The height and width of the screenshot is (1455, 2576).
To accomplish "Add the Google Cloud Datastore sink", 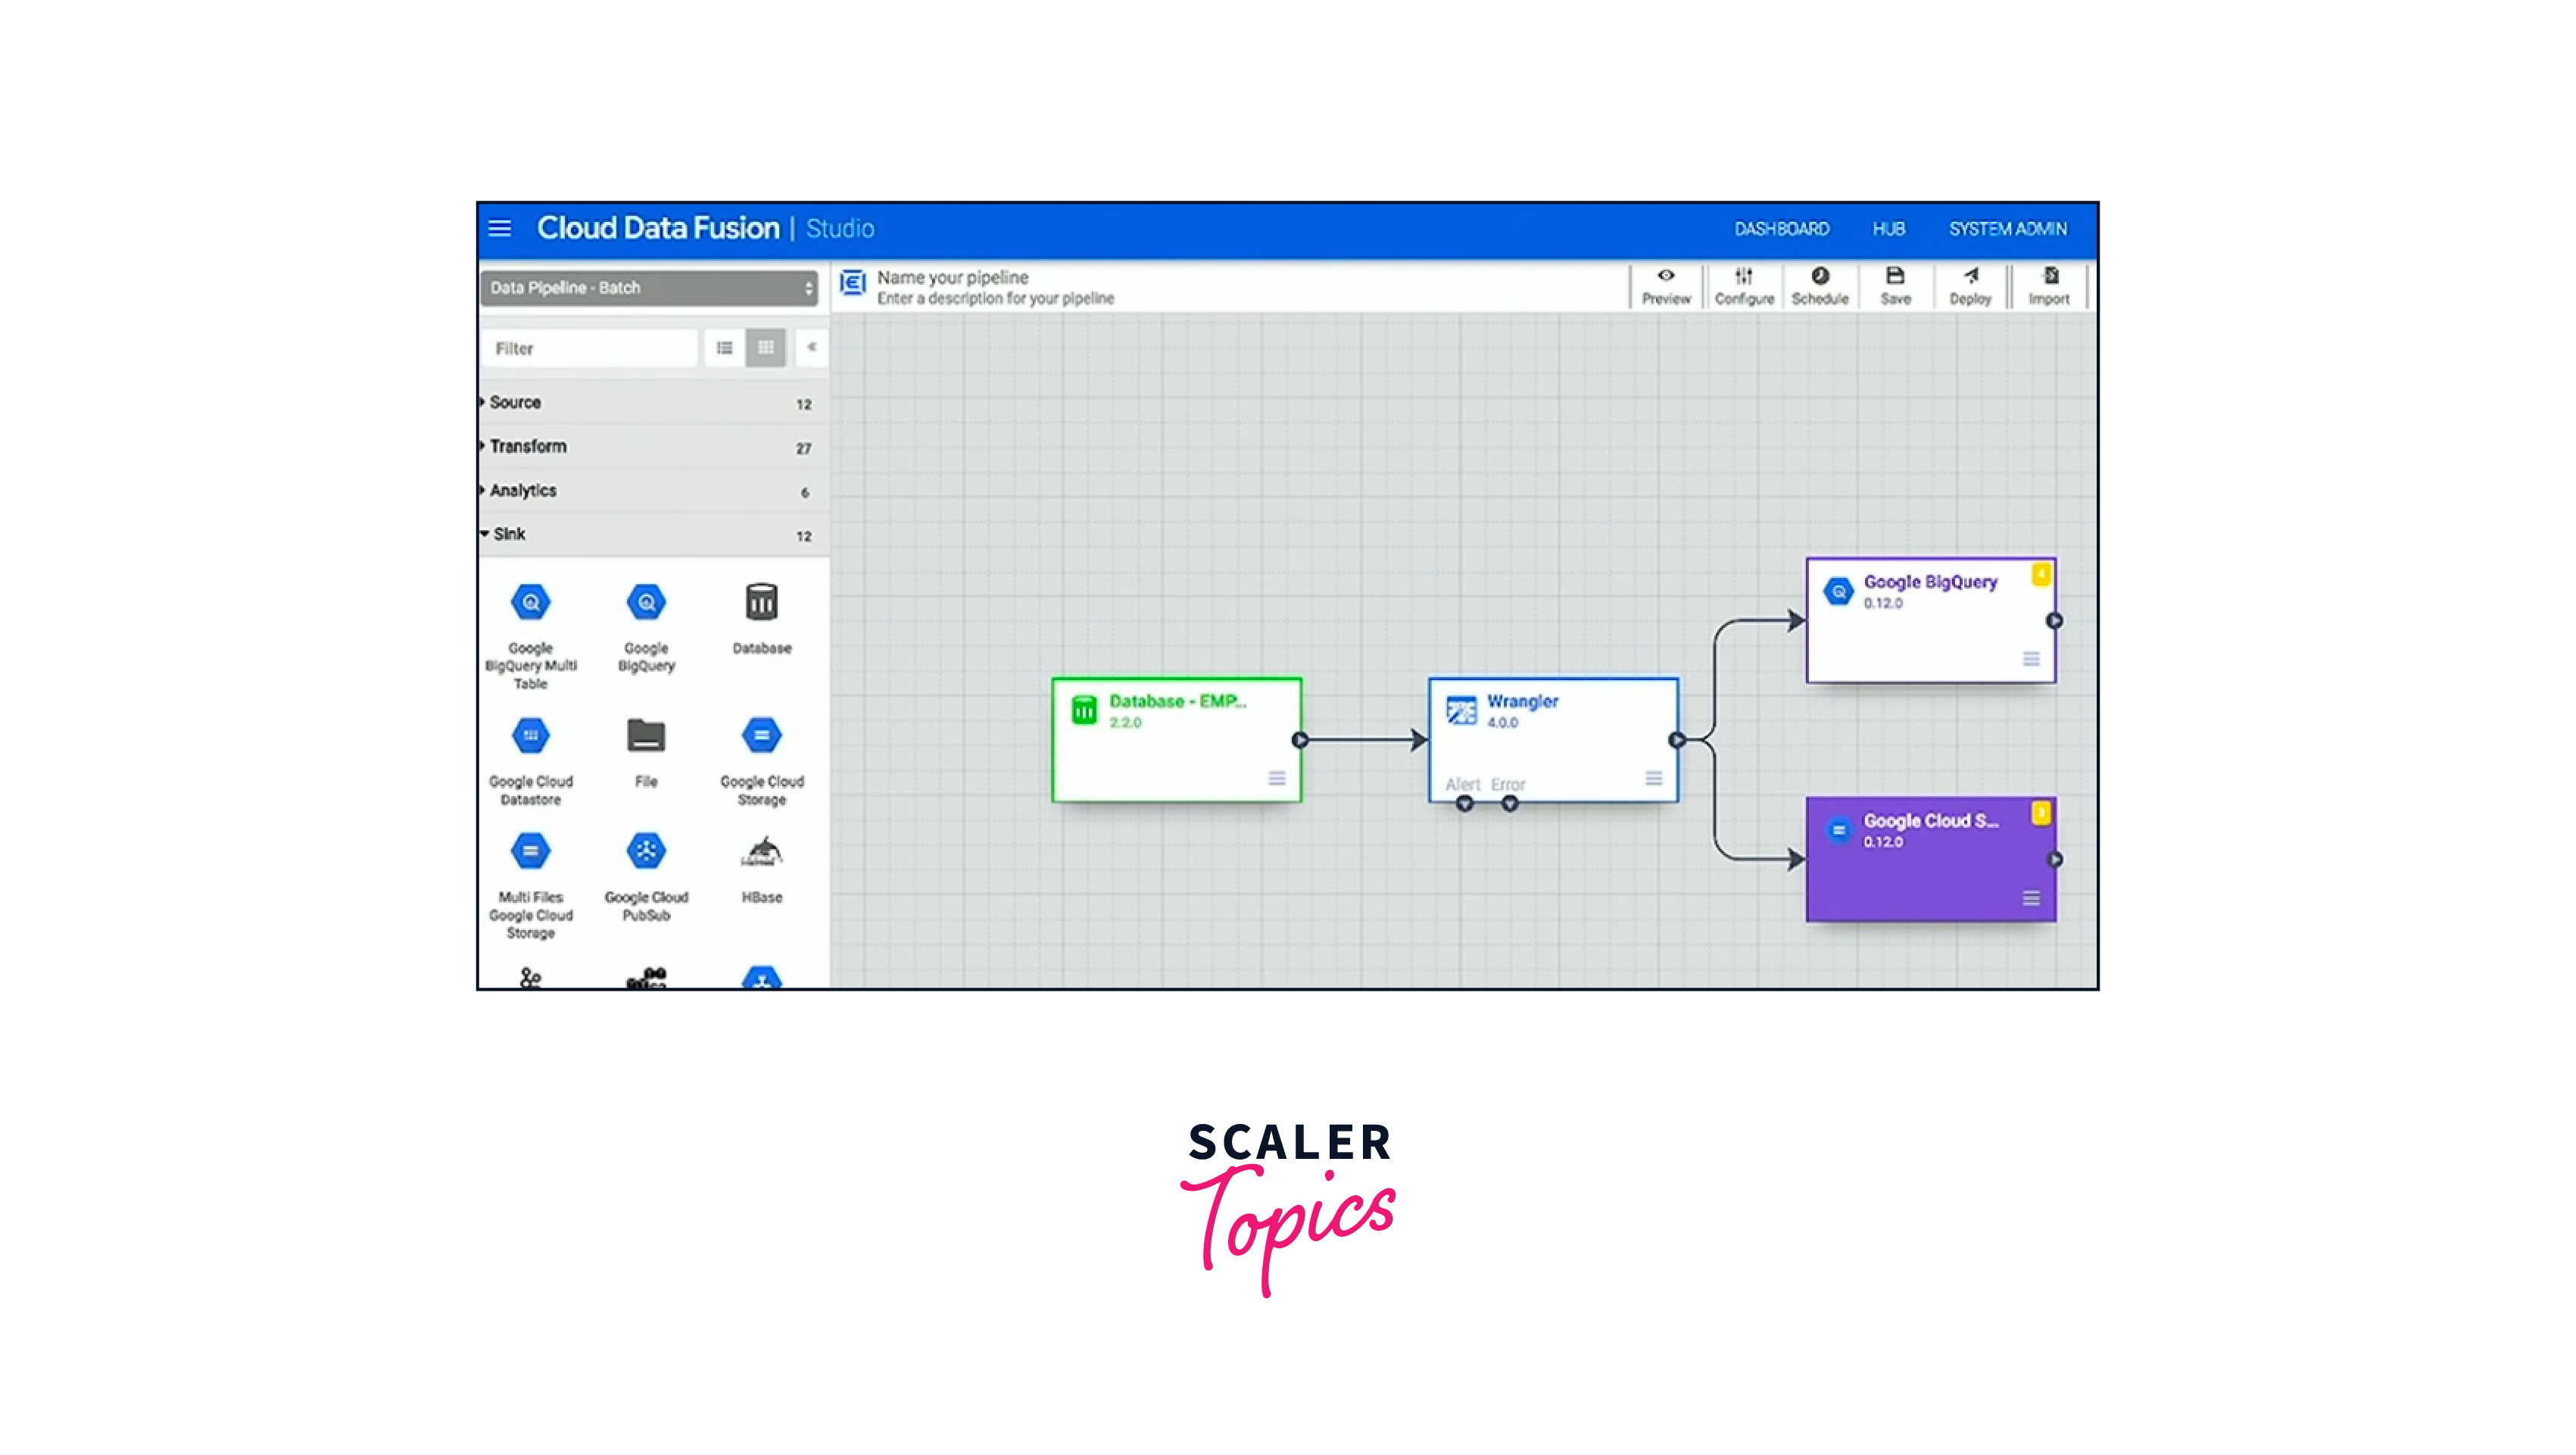I will 531,736.
